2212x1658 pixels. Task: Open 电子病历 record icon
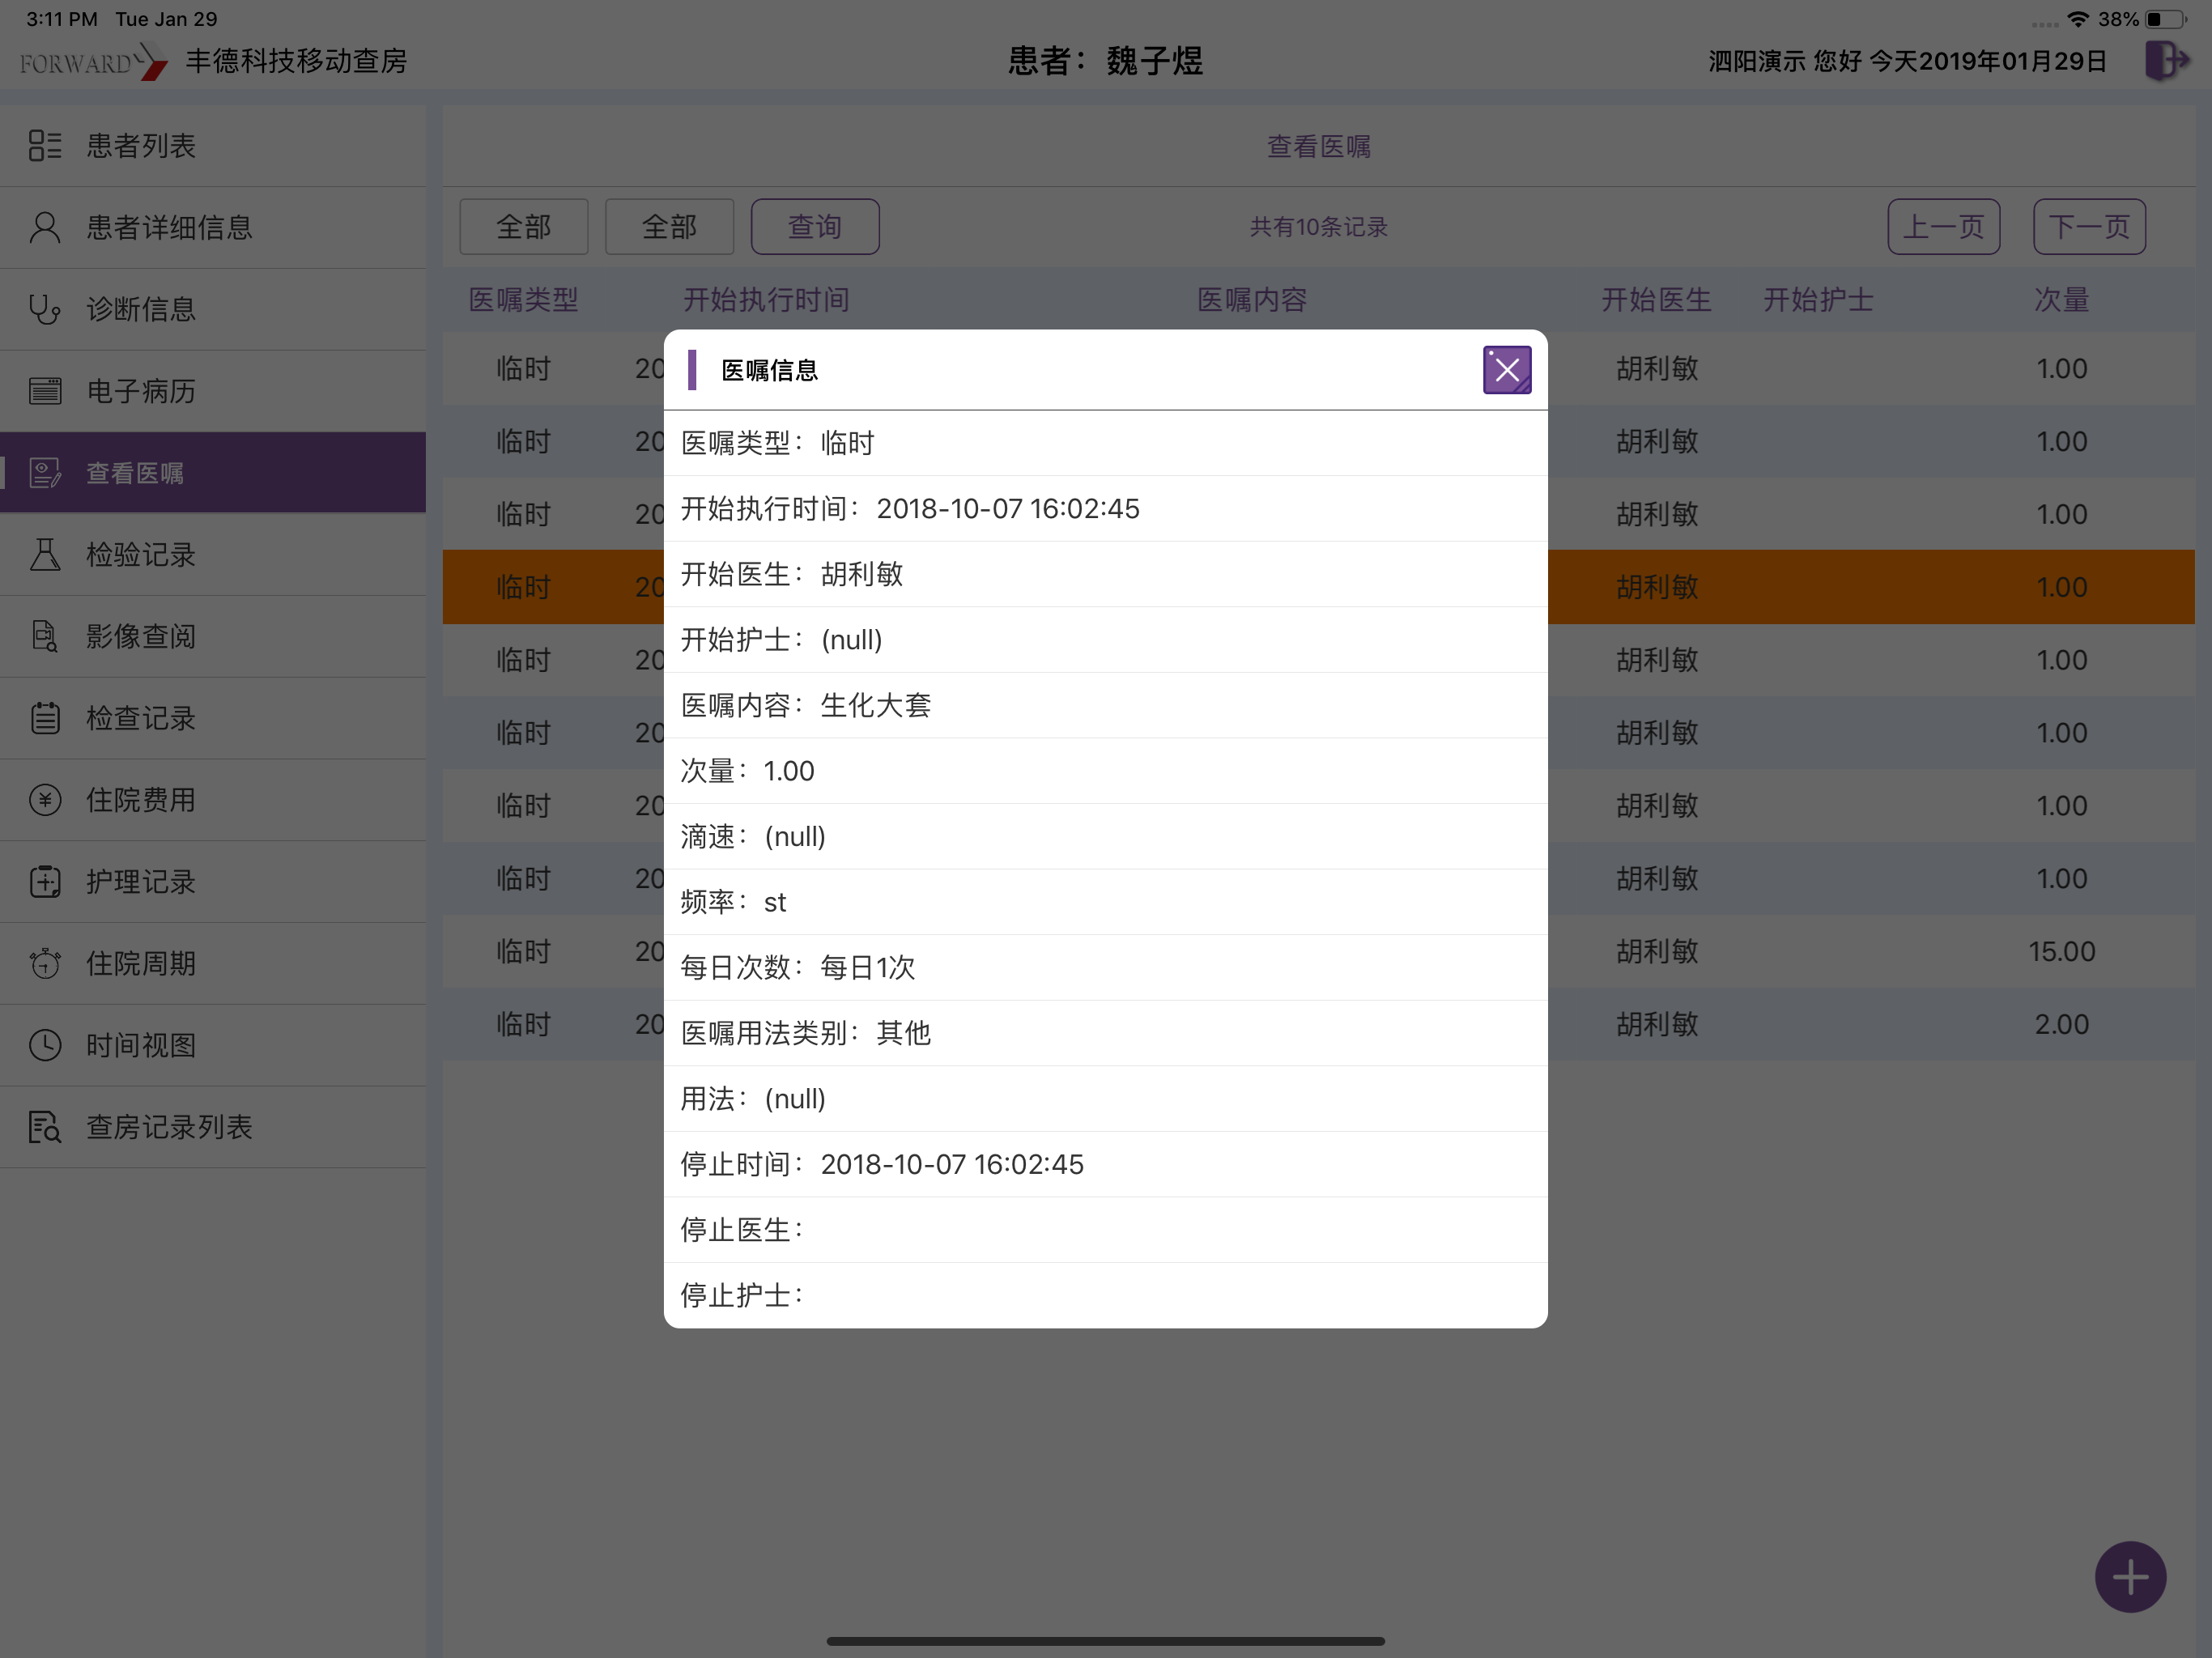45,391
